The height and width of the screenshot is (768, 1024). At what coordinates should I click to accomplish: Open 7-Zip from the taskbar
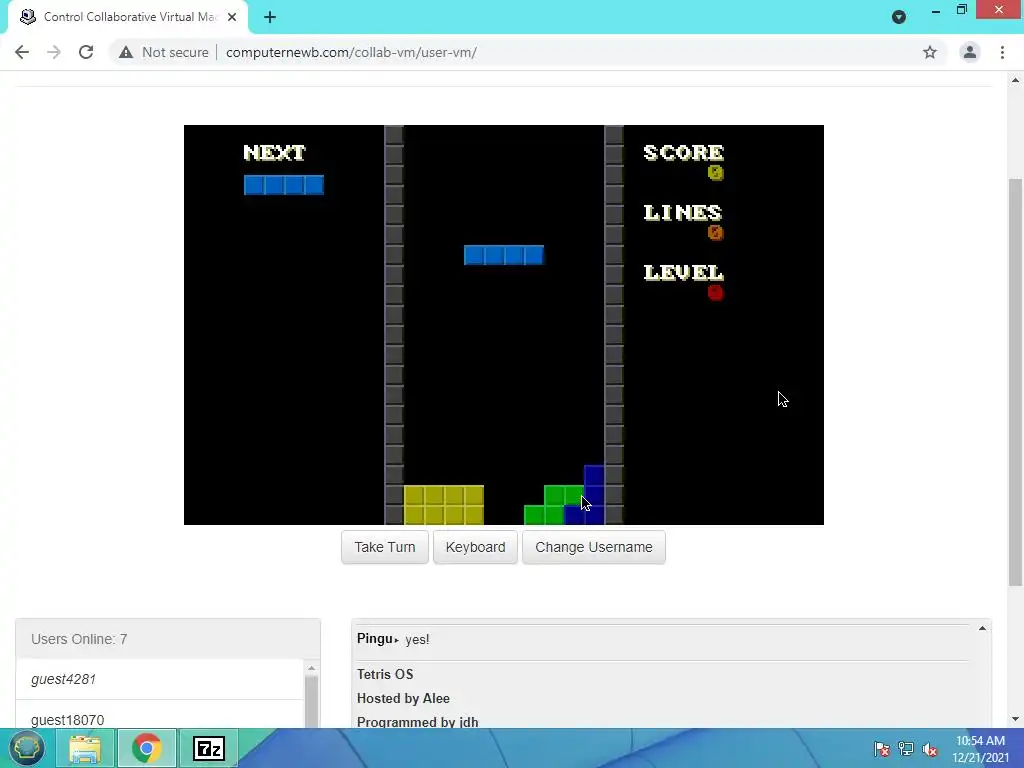tap(209, 748)
